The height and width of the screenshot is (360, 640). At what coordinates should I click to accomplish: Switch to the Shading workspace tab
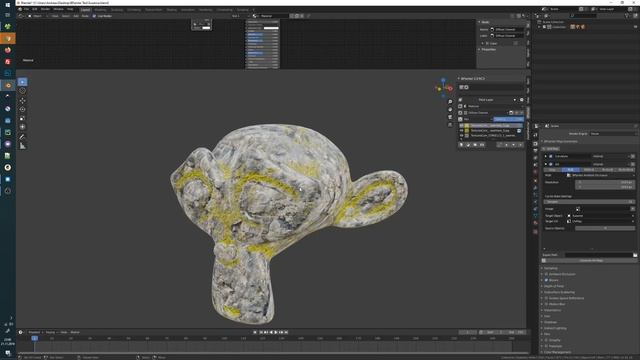pos(171,10)
